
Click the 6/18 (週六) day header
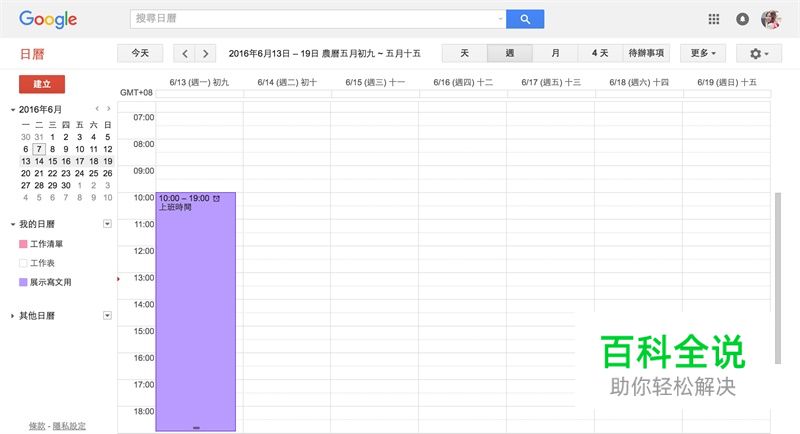(639, 82)
